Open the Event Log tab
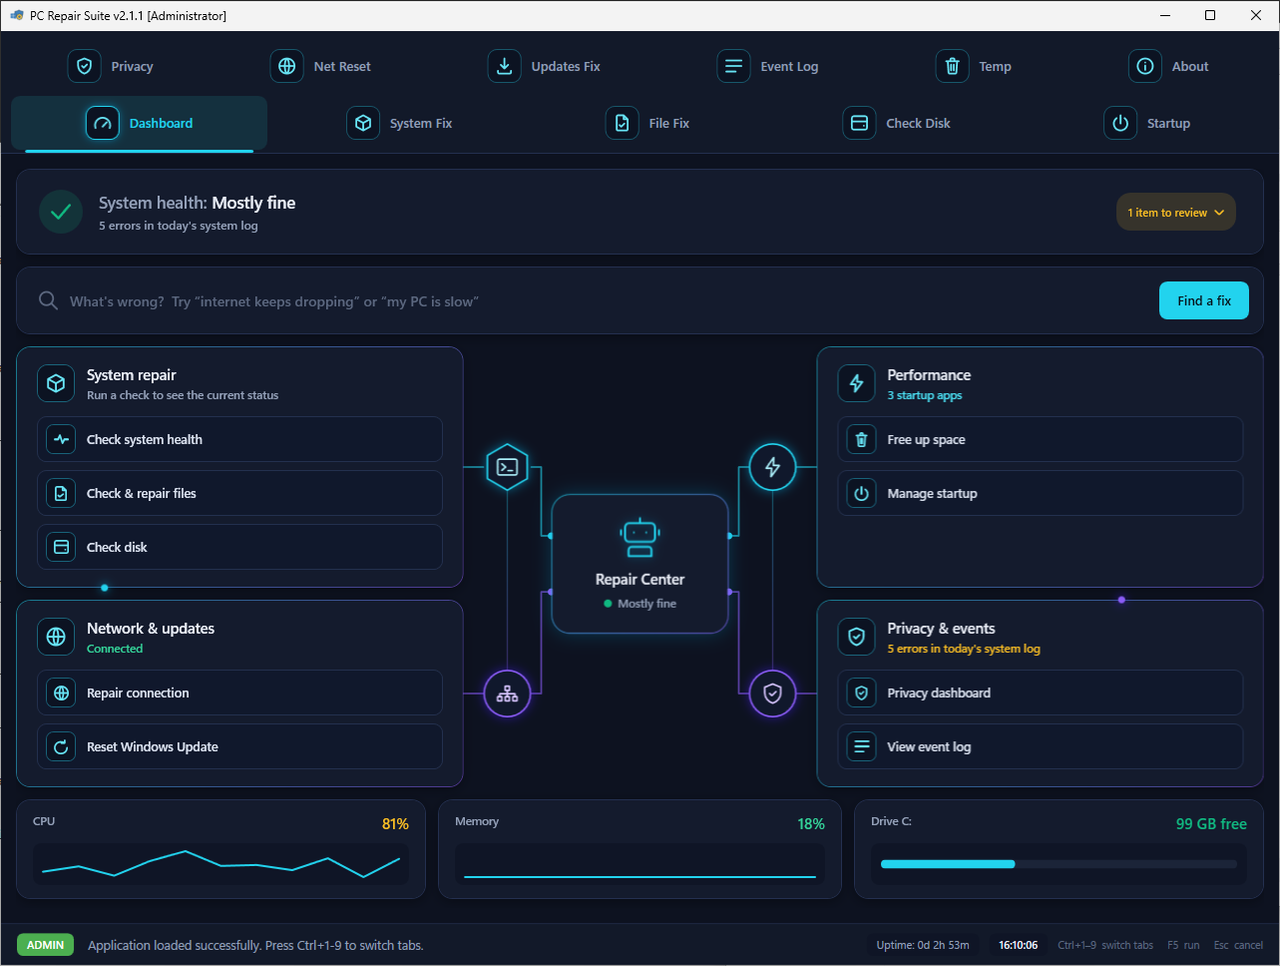The height and width of the screenshot is (966, 1280). (768, 66)
